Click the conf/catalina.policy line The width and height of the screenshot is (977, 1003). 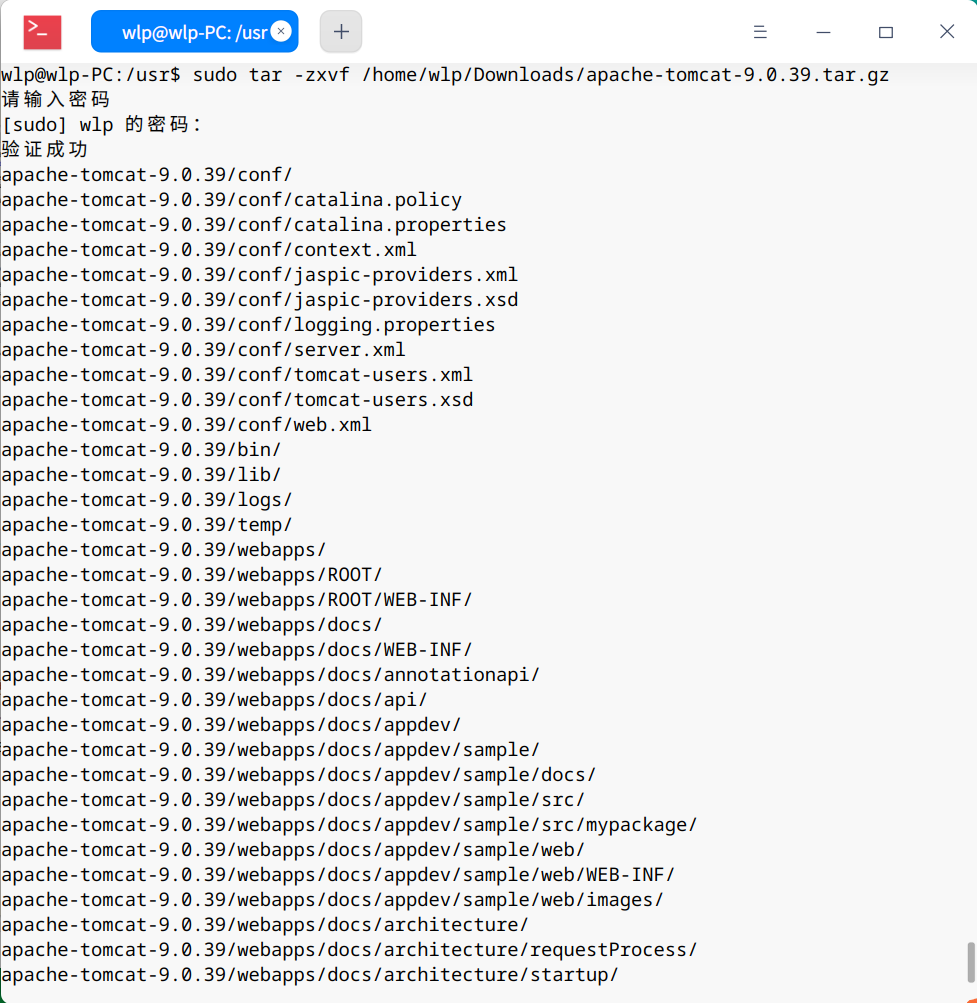[x=232, y=200]
